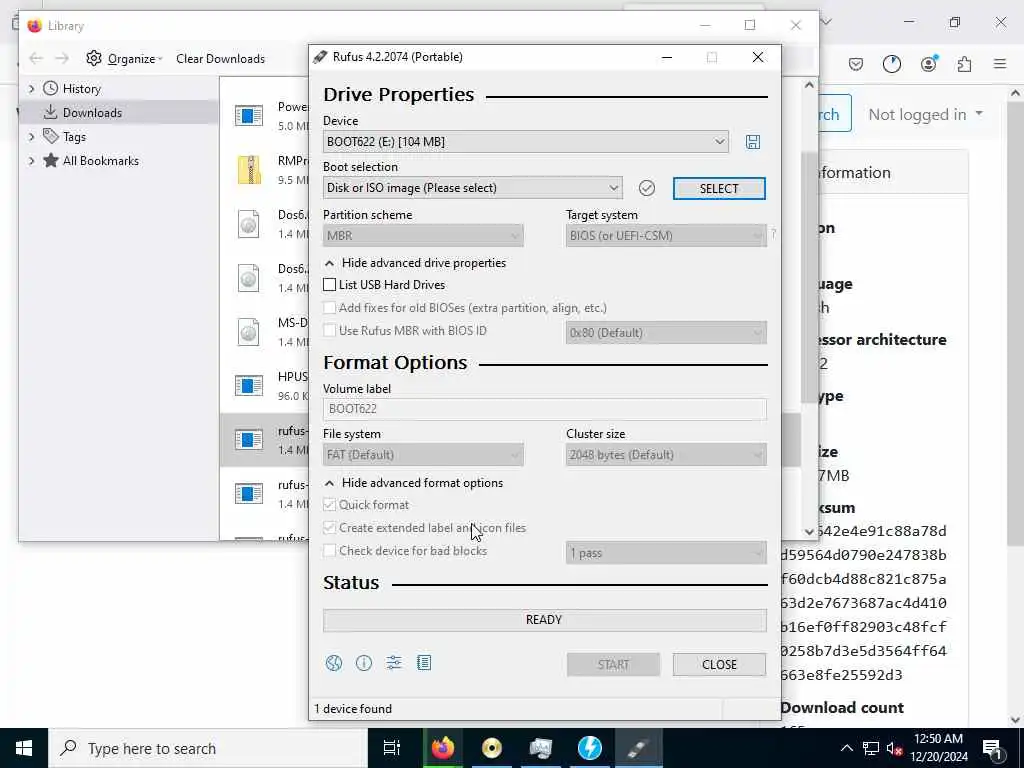Screen dimensions: 1024x768
Task: Show the Rufus log icon
Action: pos(424,664)
